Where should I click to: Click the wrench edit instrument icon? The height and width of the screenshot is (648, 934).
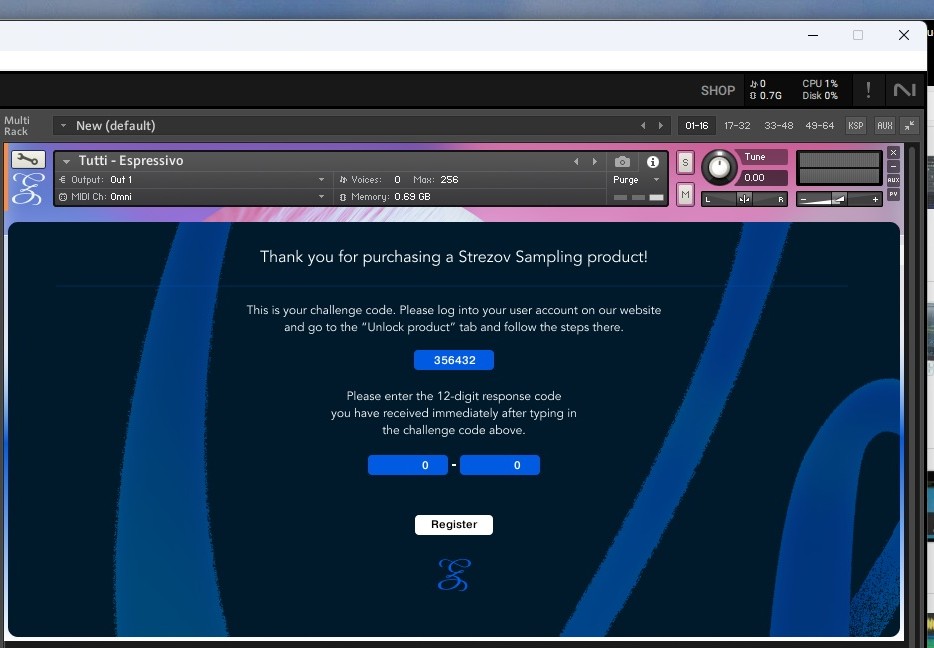28,160
